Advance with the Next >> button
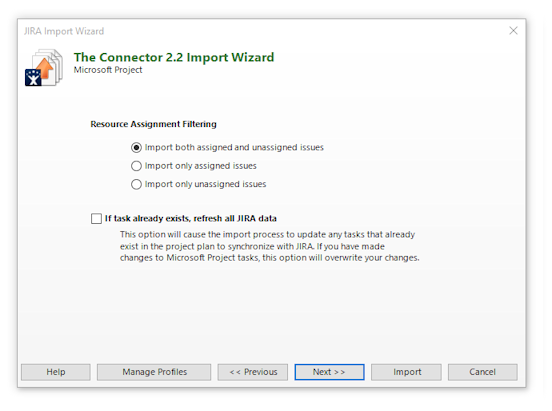This screenshot has width=552, height=411. 329,372
